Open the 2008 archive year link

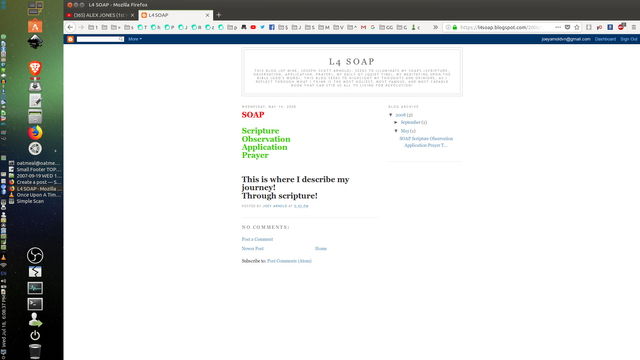pyautogui.click(x=400, y=115)
